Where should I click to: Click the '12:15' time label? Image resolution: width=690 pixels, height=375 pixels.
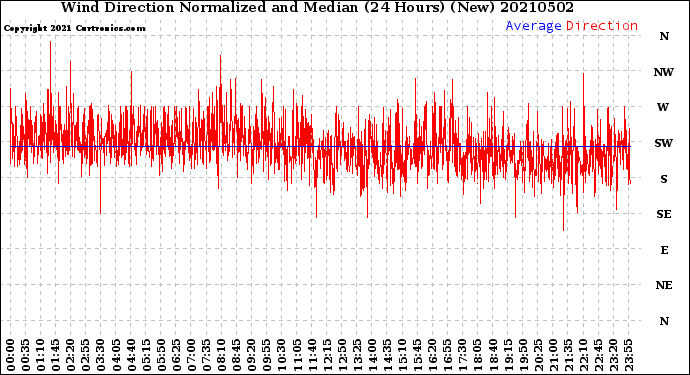(x=327, y=355)
